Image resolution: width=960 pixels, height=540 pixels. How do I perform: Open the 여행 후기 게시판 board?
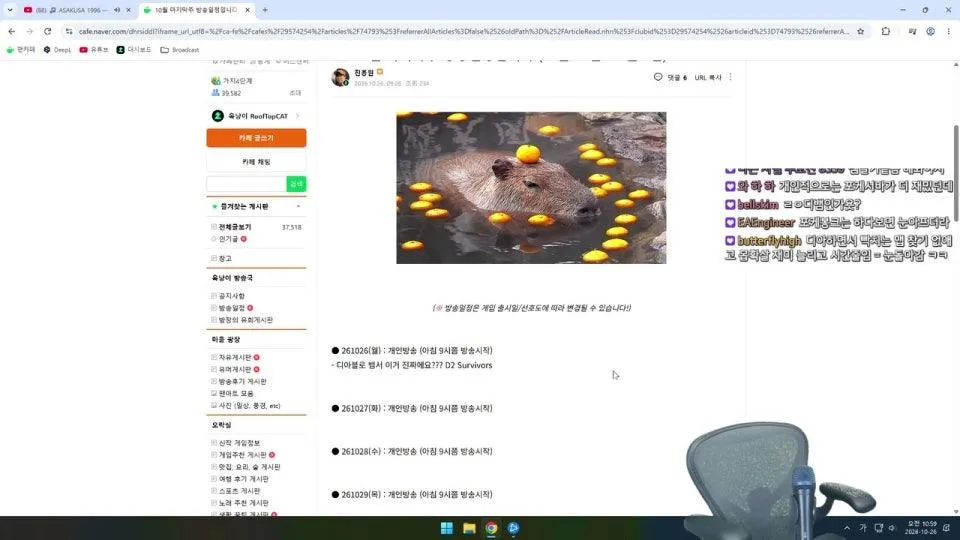243,479
